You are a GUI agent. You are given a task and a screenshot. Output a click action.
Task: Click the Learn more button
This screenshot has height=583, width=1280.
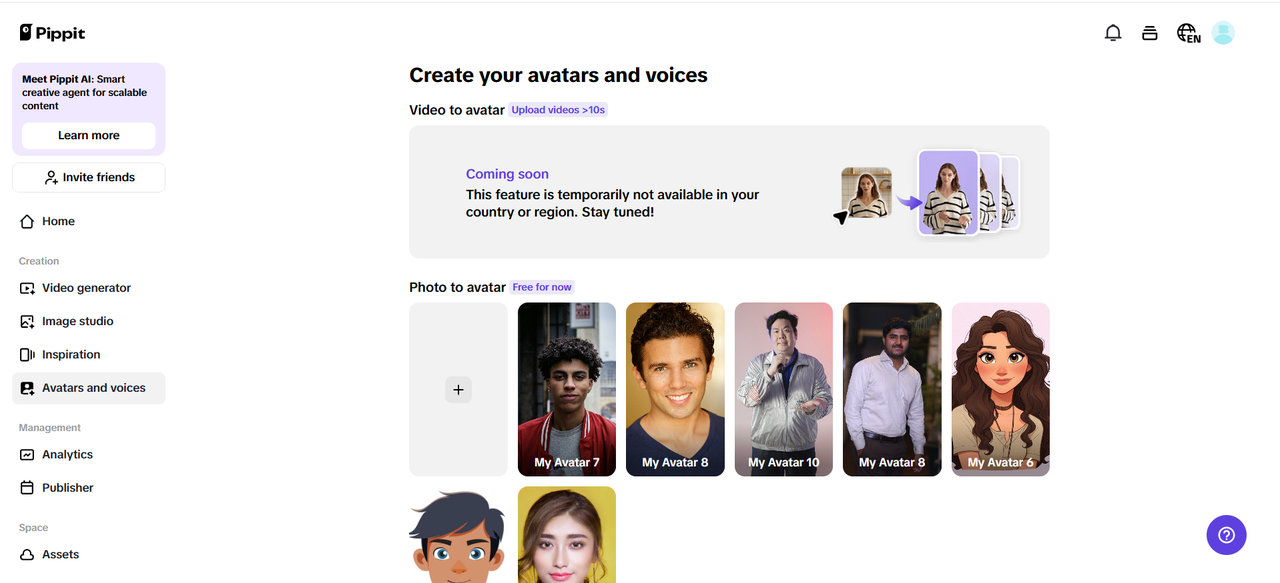88,136
